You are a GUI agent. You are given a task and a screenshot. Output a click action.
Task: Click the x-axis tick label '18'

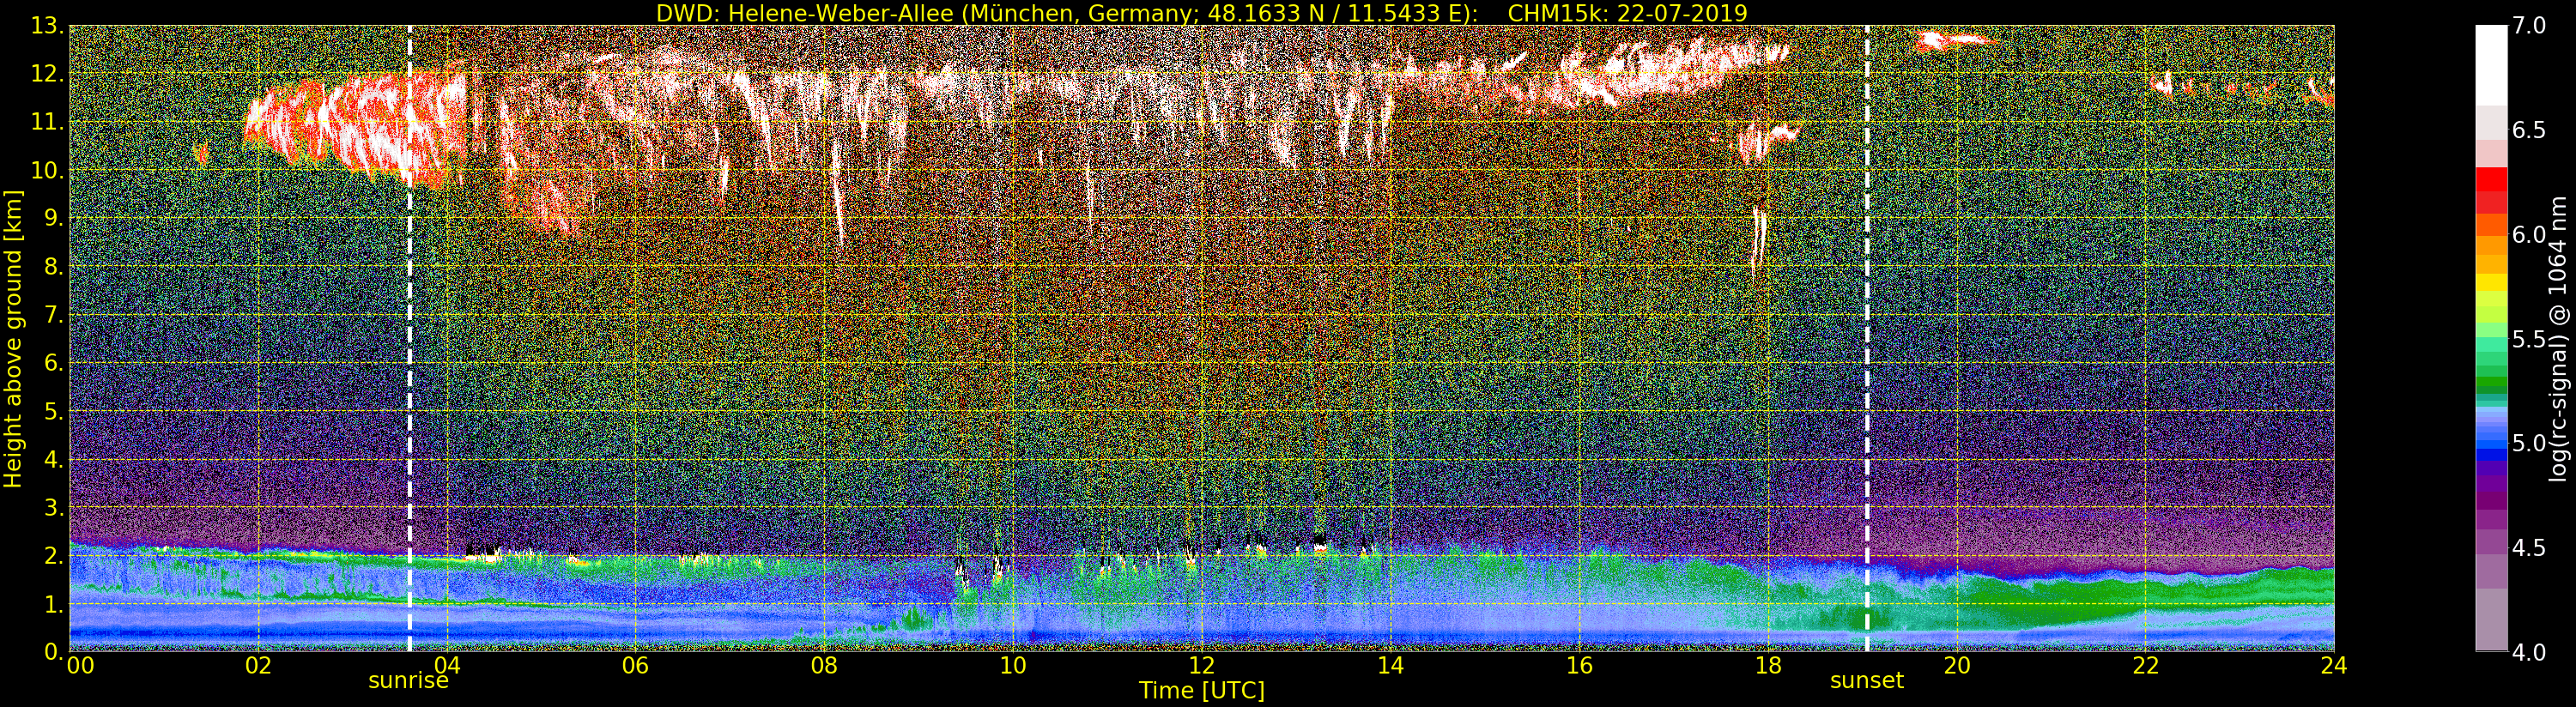click(1768, 666)
